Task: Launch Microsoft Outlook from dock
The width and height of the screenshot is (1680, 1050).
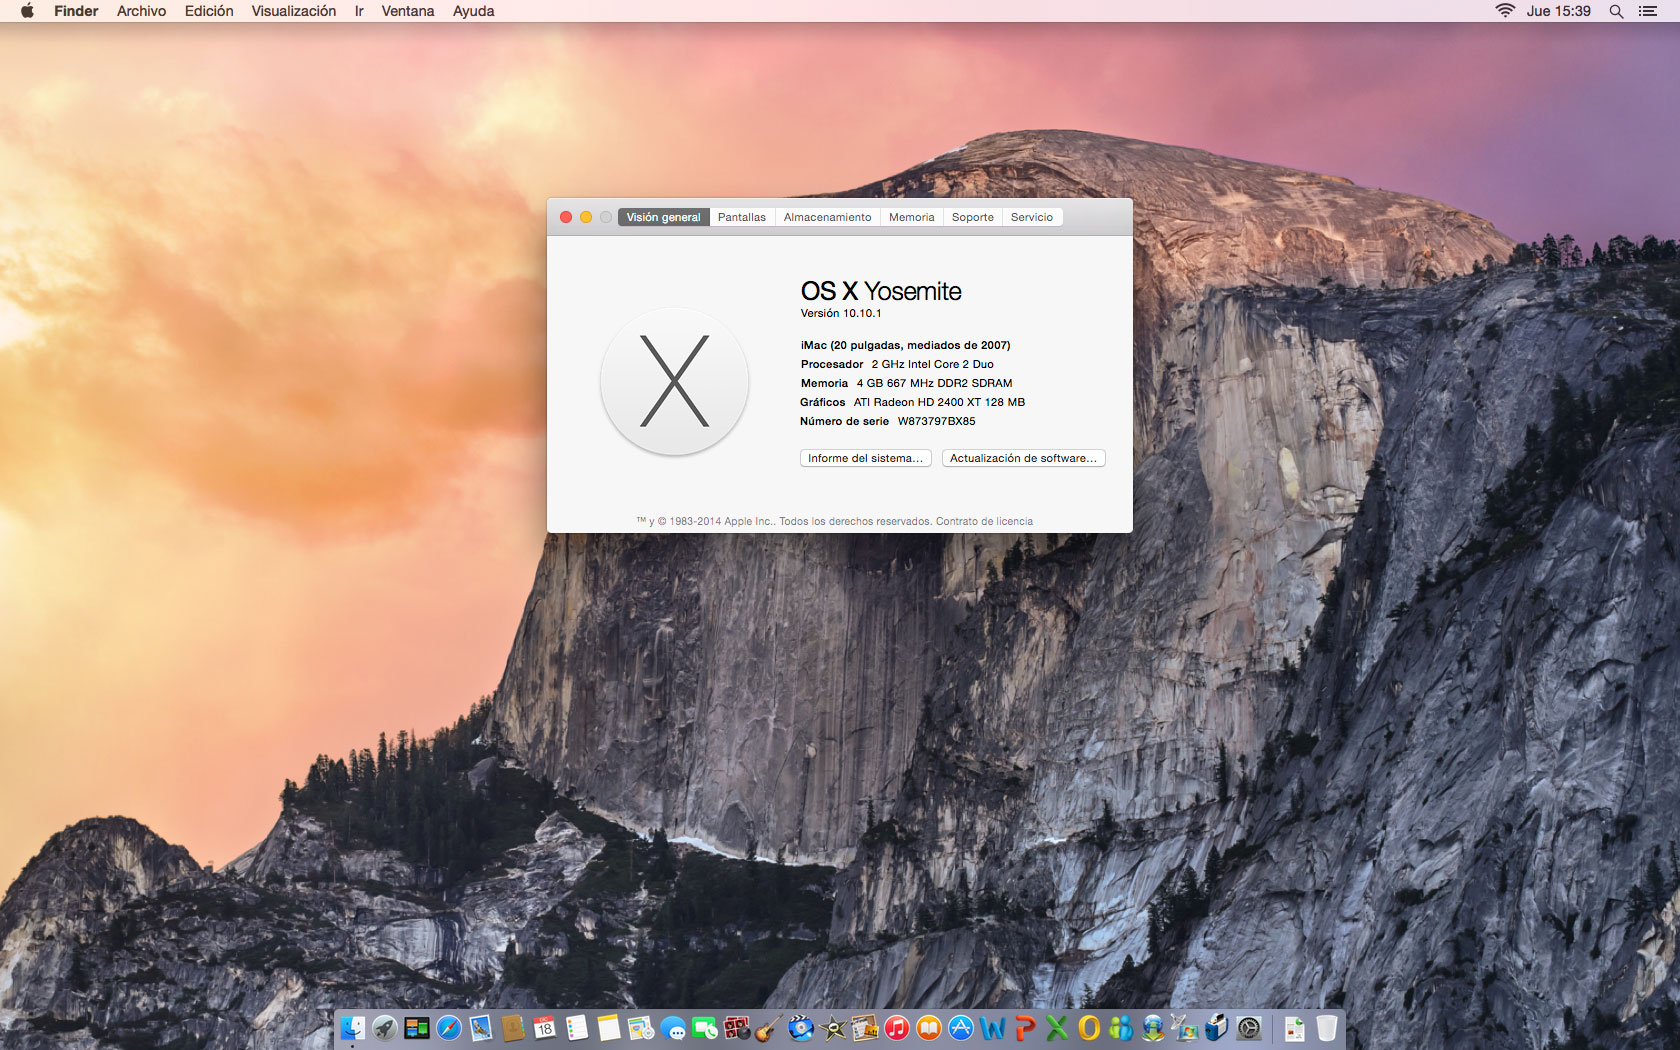Action: tap(1089, 1028)
